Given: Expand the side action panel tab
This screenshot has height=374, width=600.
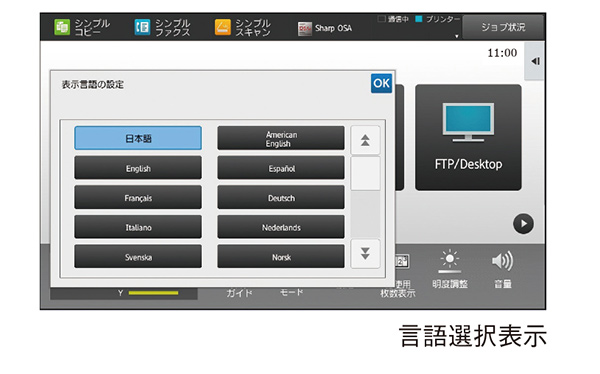Looking at the screenshot, I should [535, 61].
